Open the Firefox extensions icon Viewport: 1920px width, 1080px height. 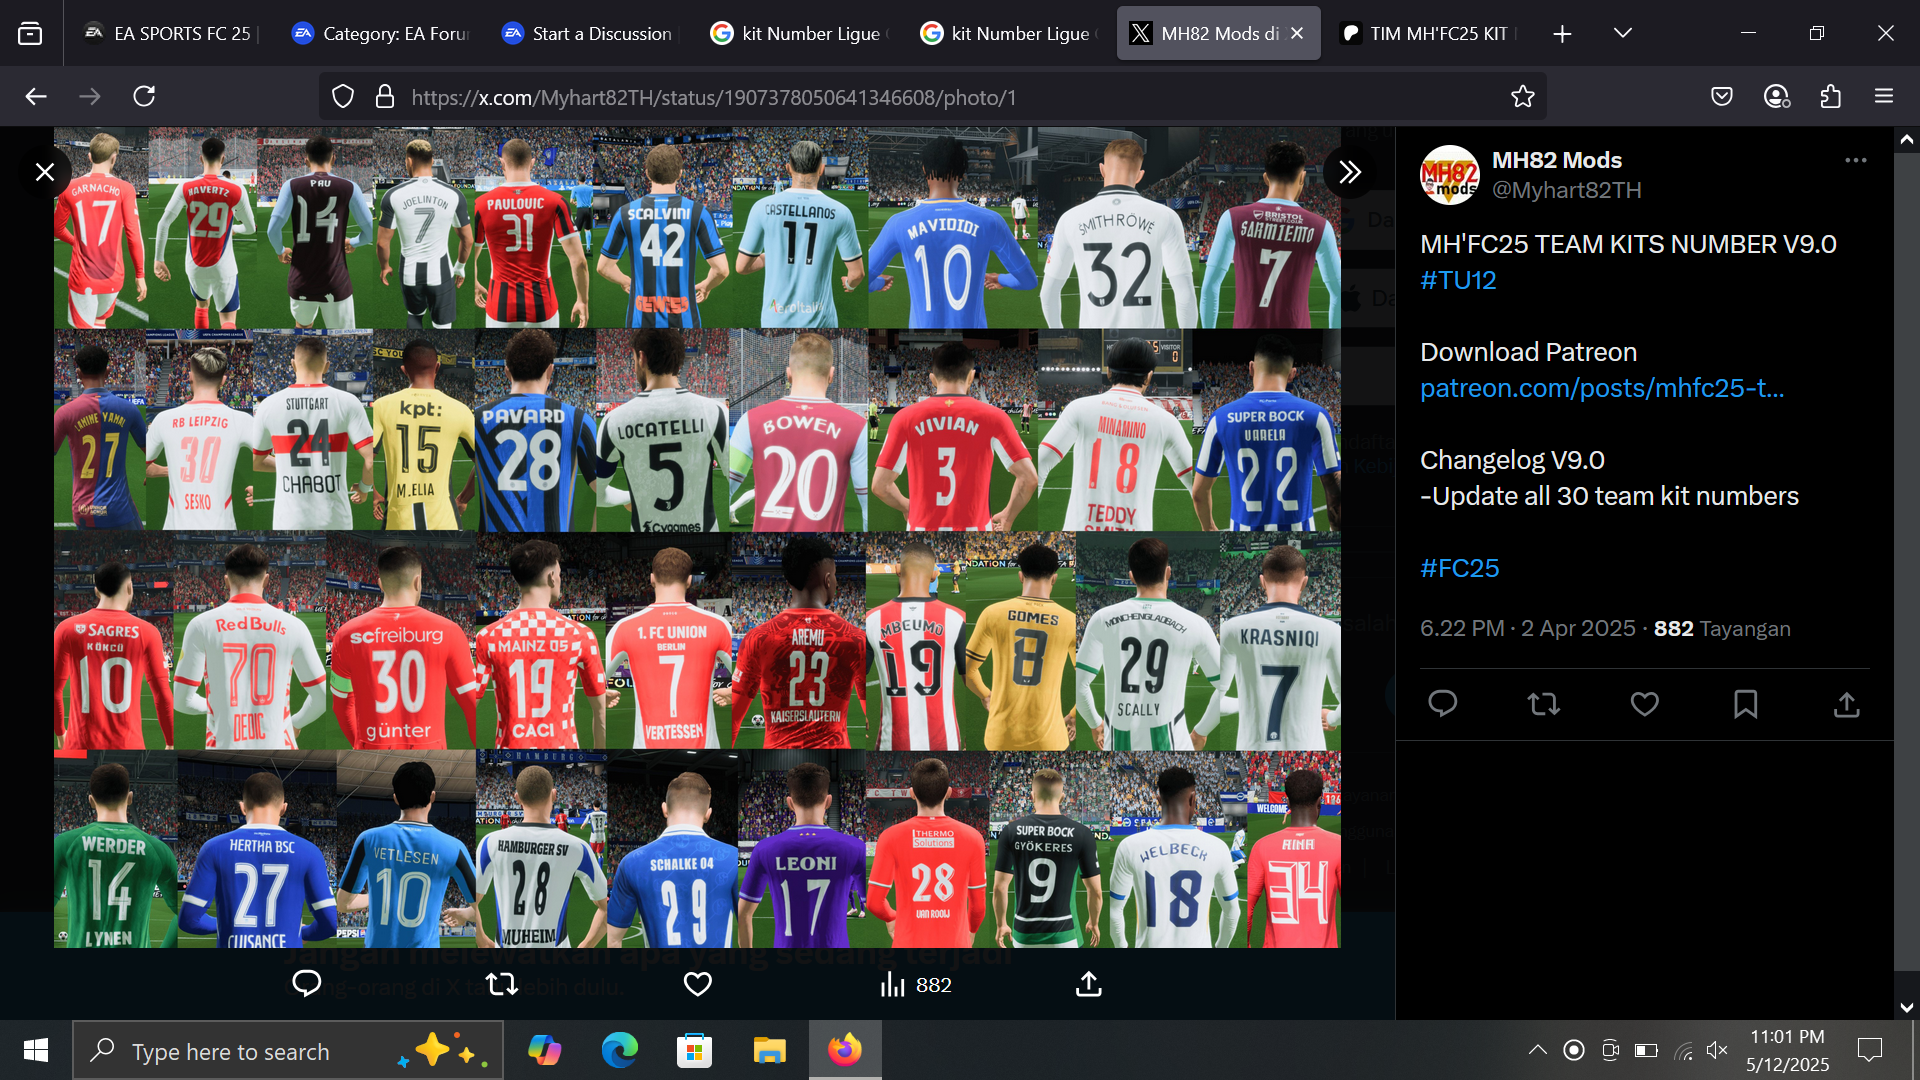(1830, 97)
